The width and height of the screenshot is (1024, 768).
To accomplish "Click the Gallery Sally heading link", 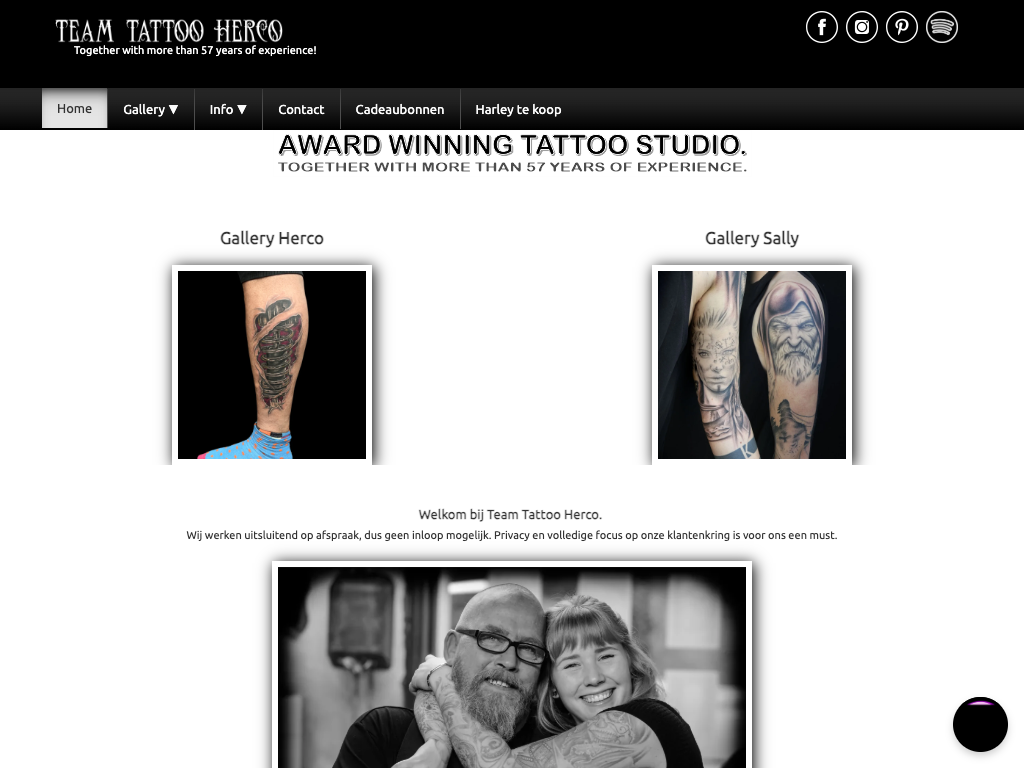I will [x=752, y=238].
